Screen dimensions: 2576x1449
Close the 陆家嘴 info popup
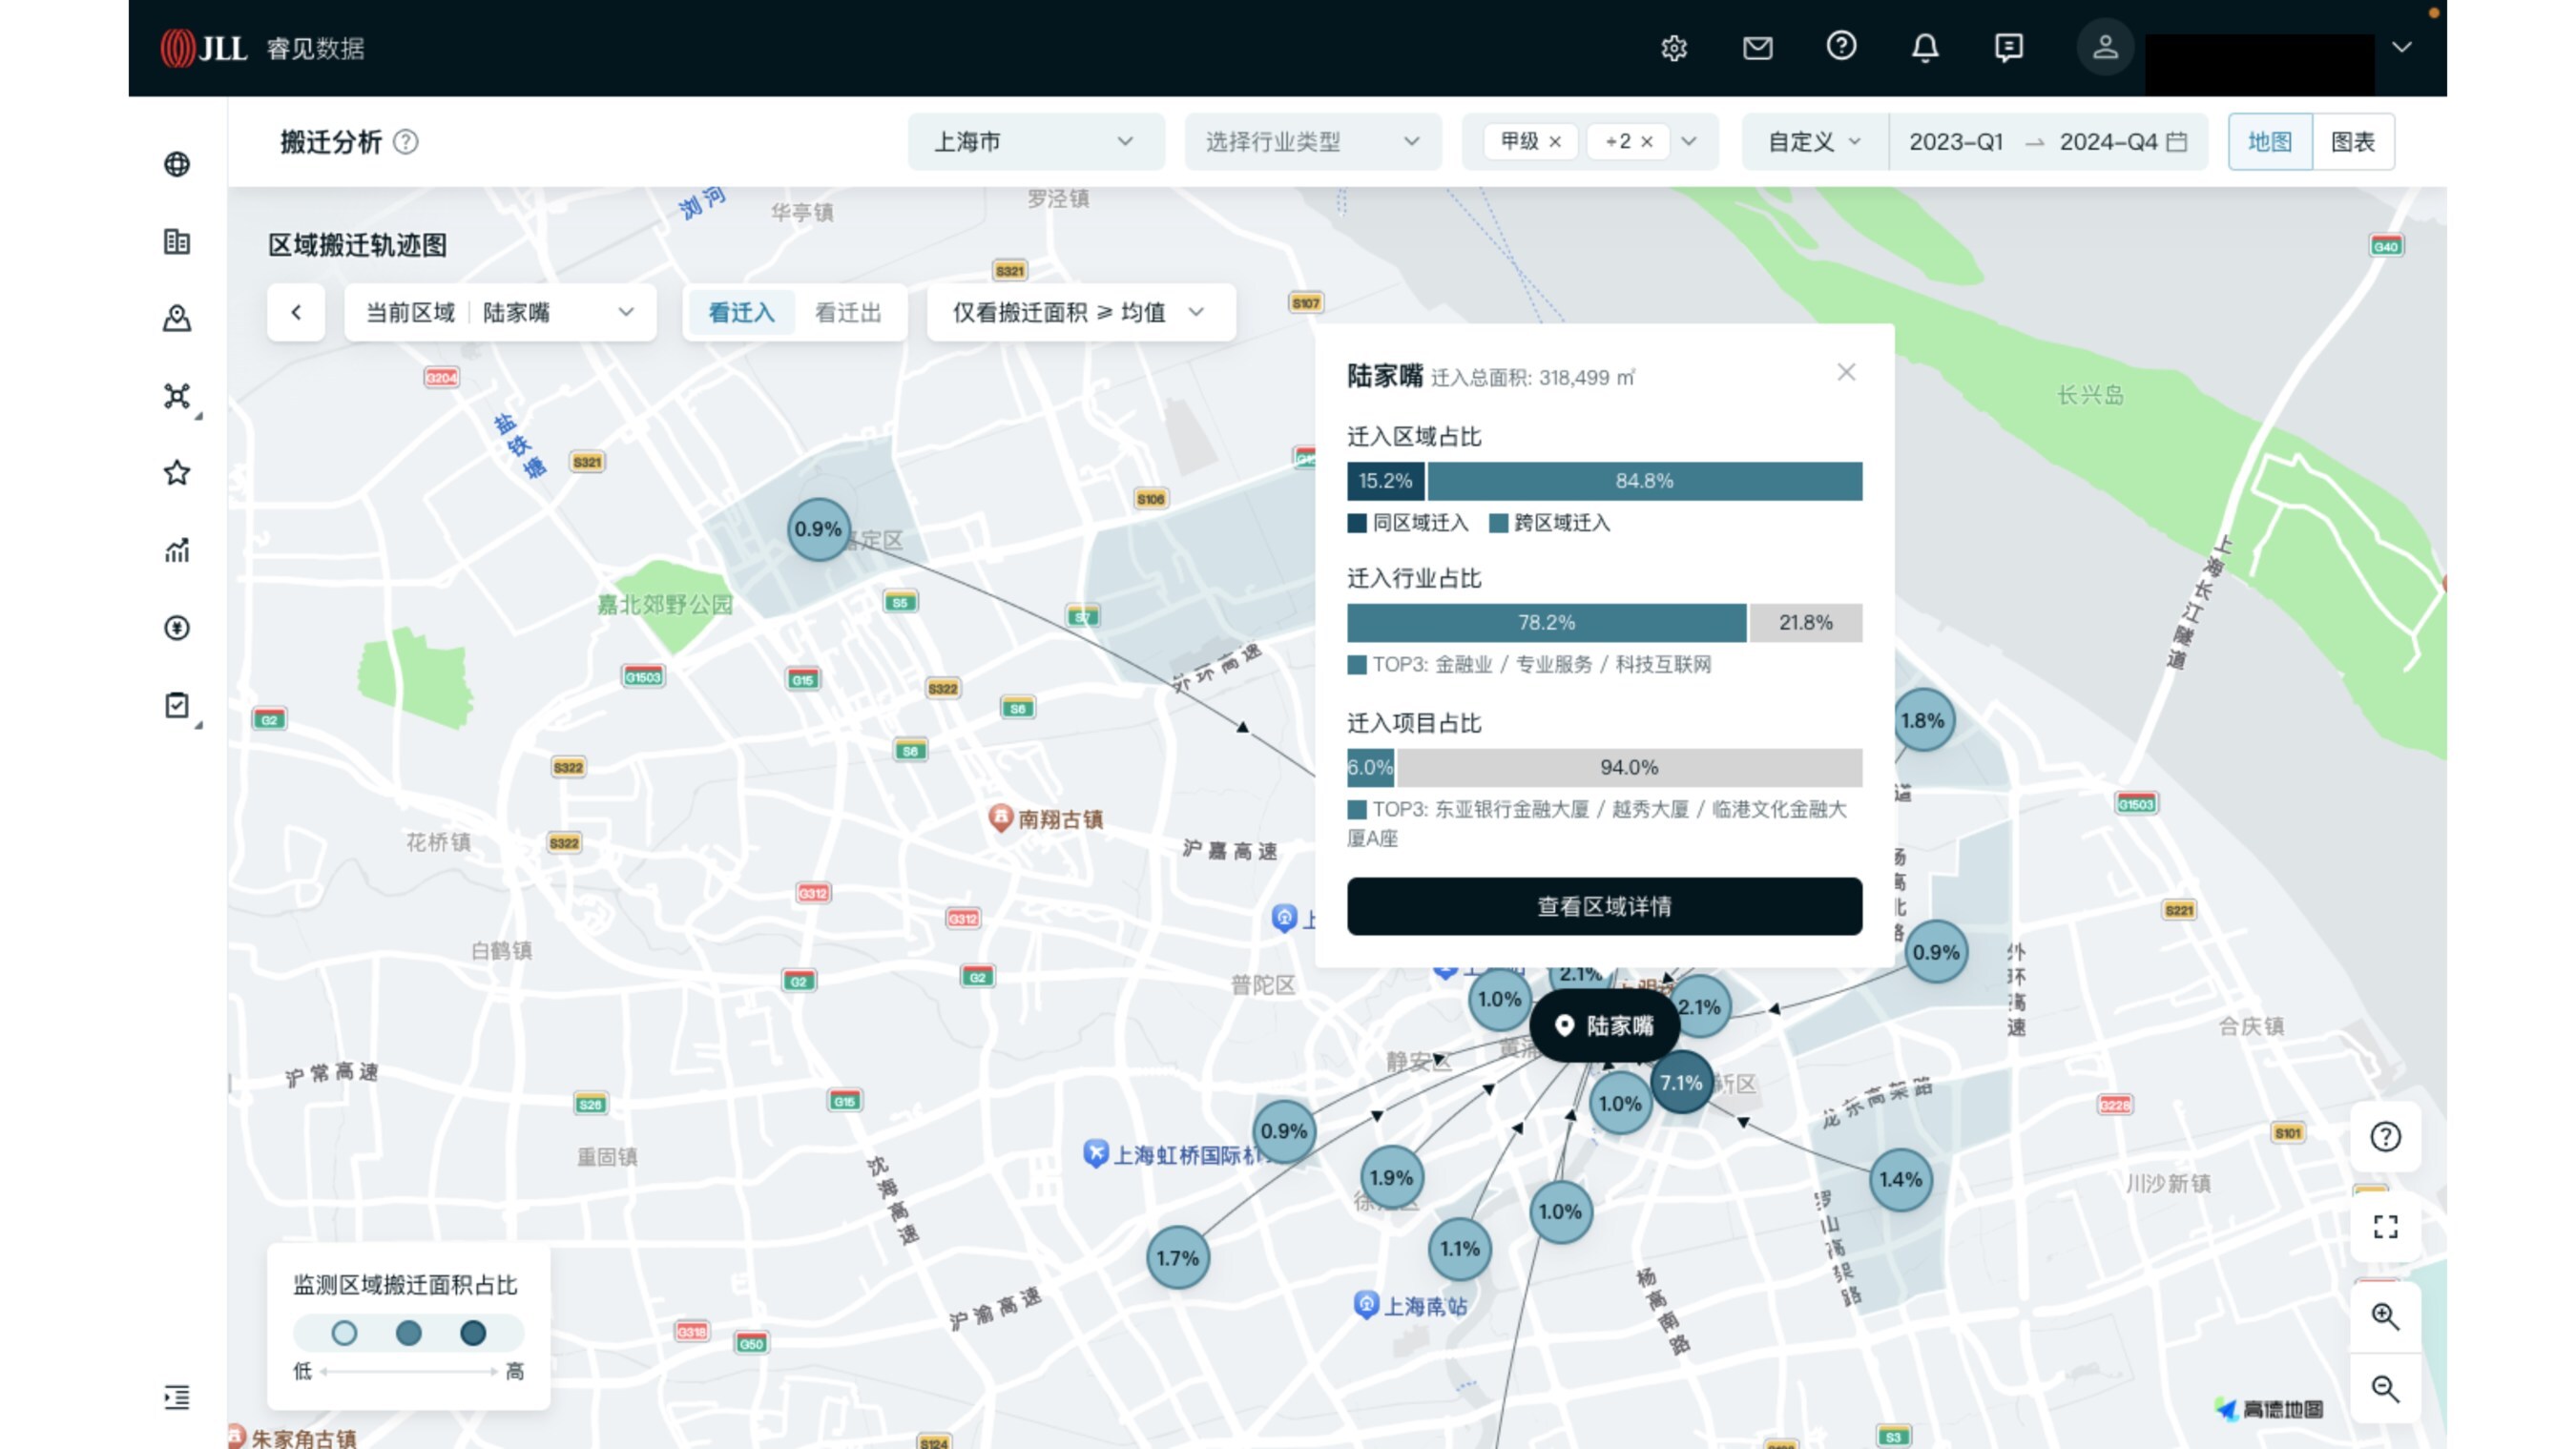(x=1846, y=372)
